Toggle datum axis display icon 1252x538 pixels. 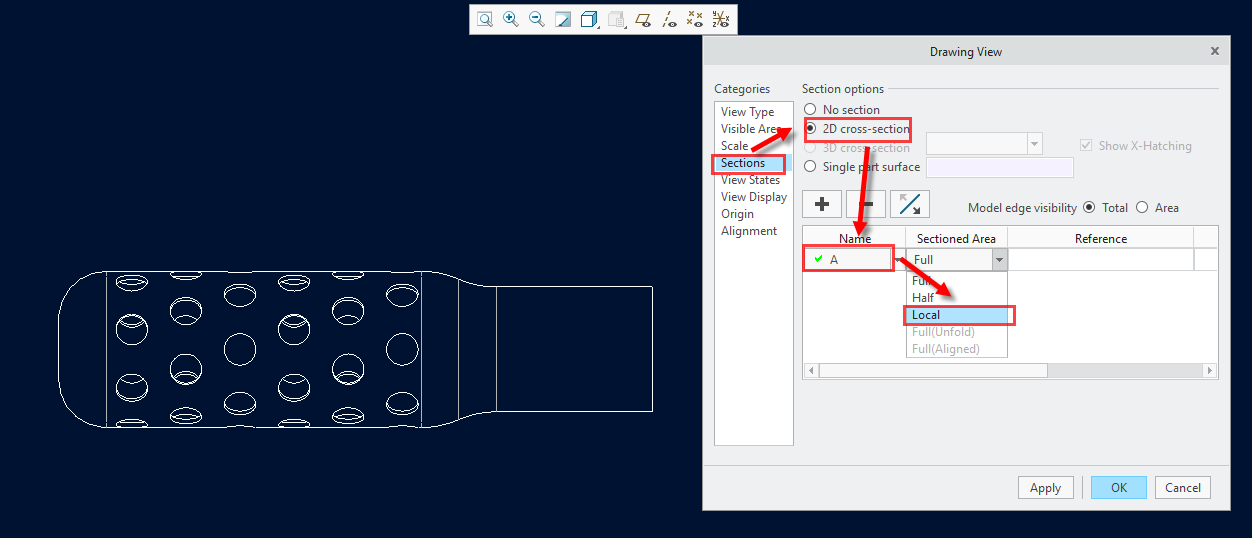[x=670, y=19]
